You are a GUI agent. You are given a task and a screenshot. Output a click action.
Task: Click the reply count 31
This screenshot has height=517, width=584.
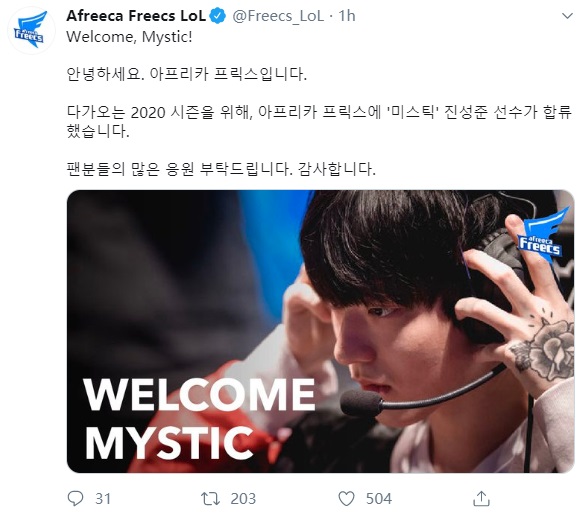pyautogui.click(x=103, y=499)
